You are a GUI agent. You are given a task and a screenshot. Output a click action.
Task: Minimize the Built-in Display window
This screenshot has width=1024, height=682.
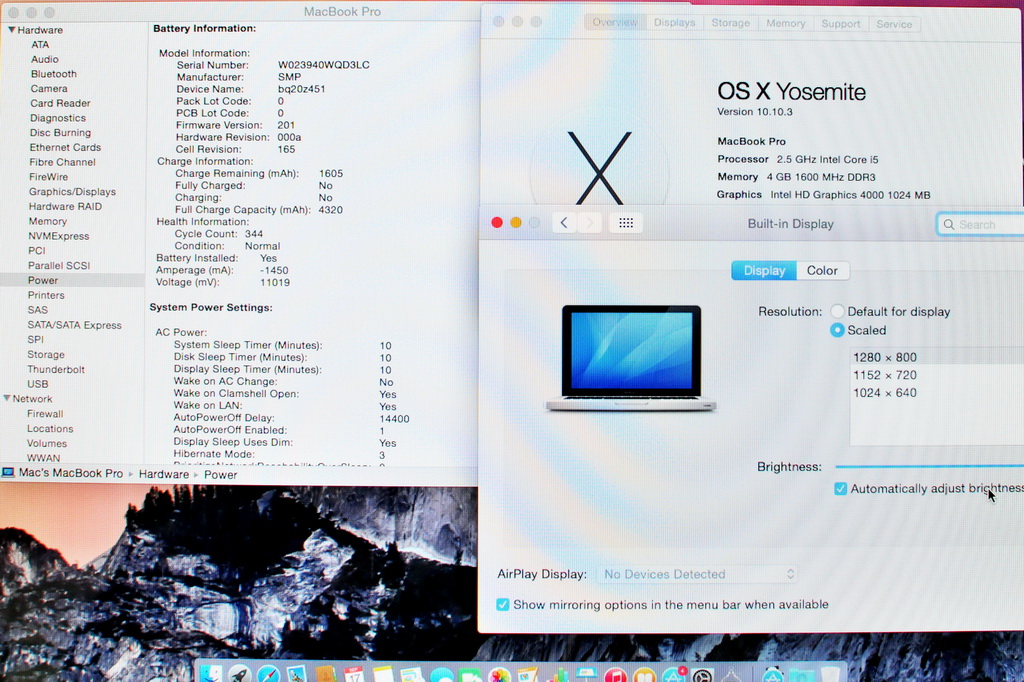click(515, 223)
